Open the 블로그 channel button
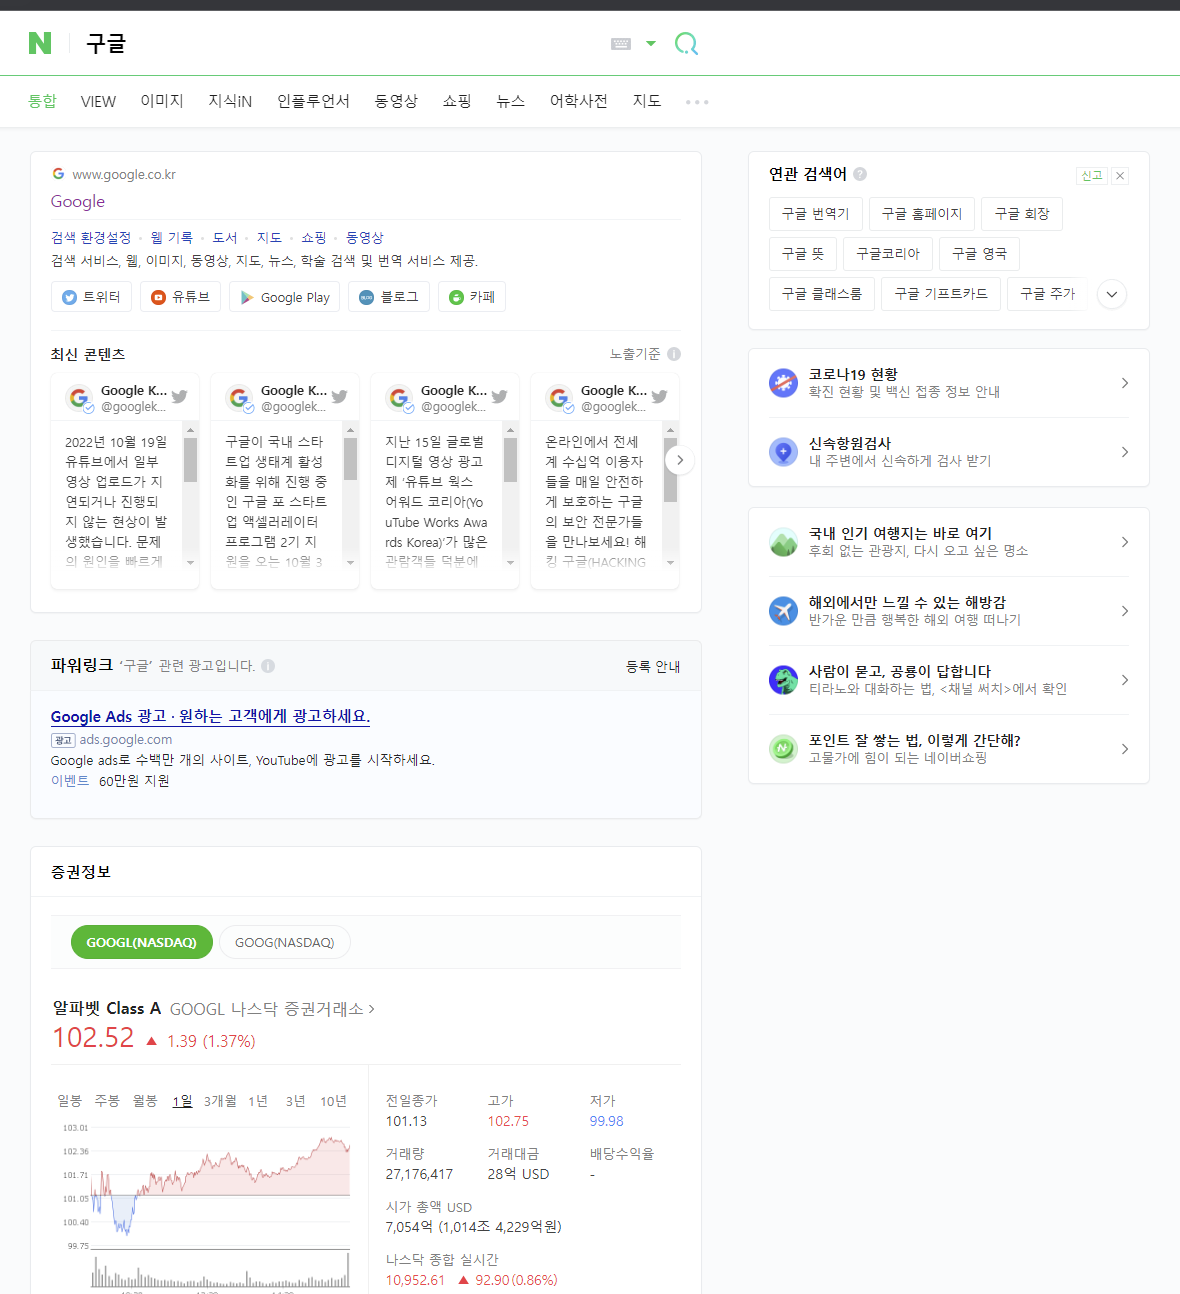The height and width of the screenshot is (1294, 1180). [389, 297]
